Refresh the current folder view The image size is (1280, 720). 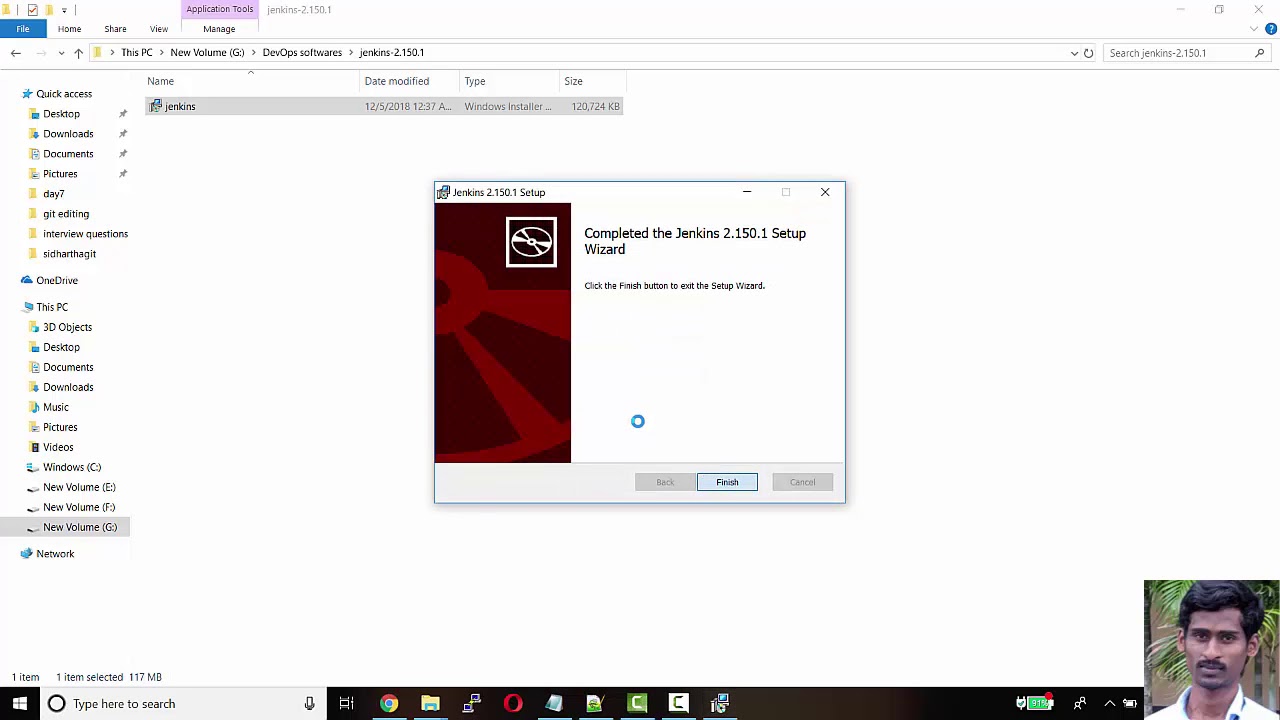[1088, 53]
